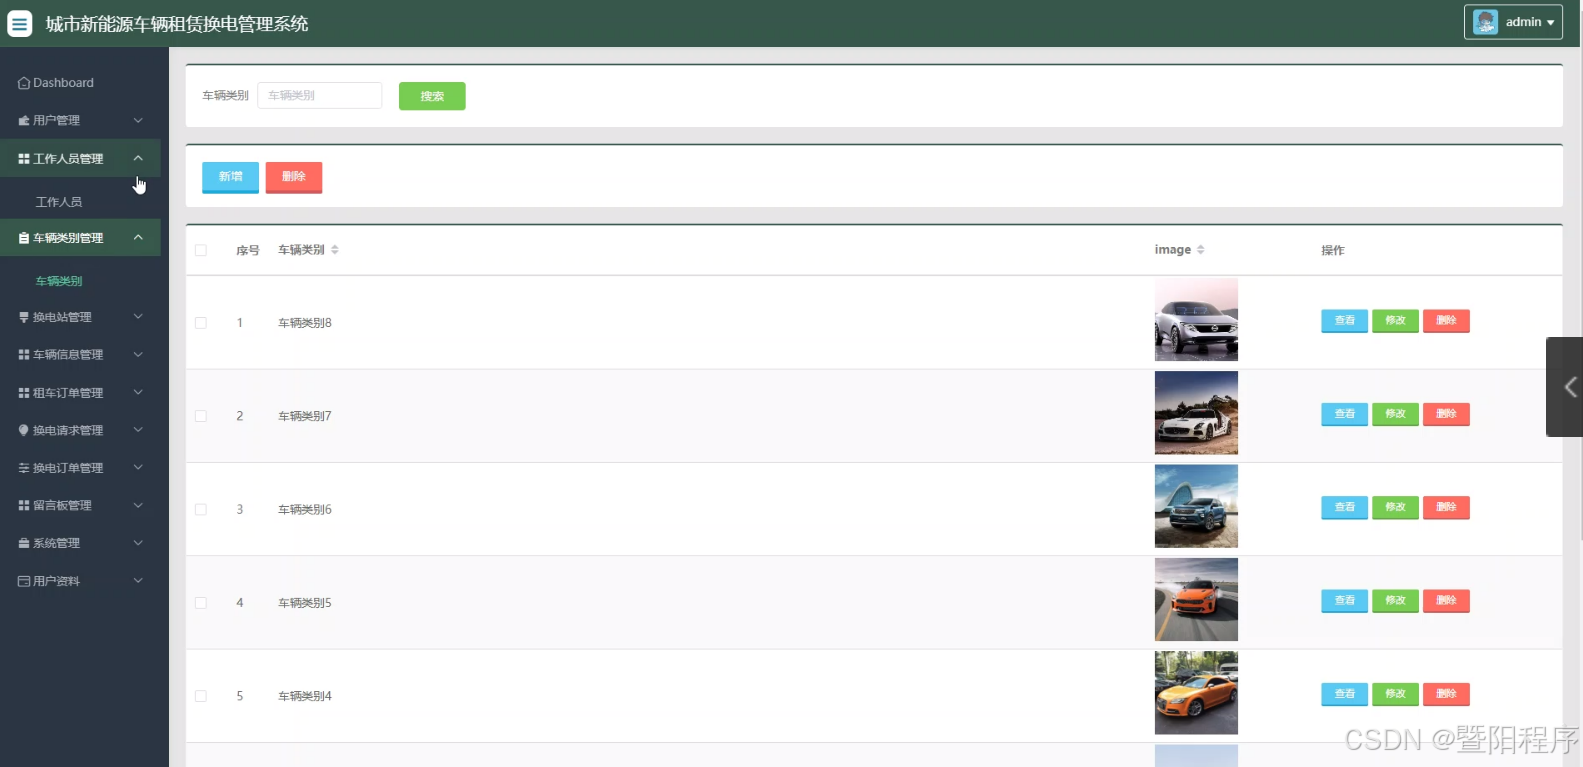The image size is (1583, 767).
Task: Click the 换电站管理 sidebar icon
Action: (x=24, y=317)
